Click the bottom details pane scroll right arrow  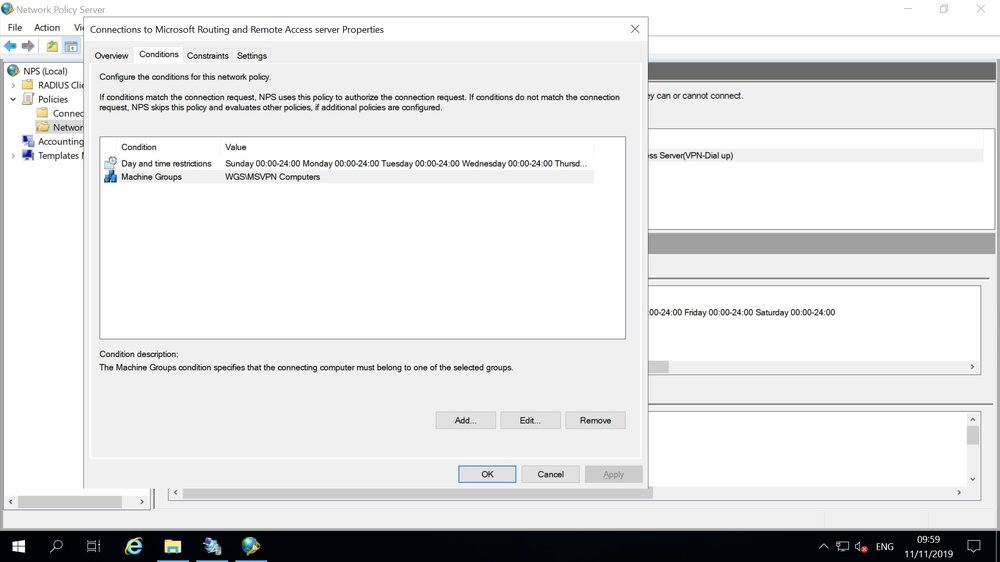[959, 492]
